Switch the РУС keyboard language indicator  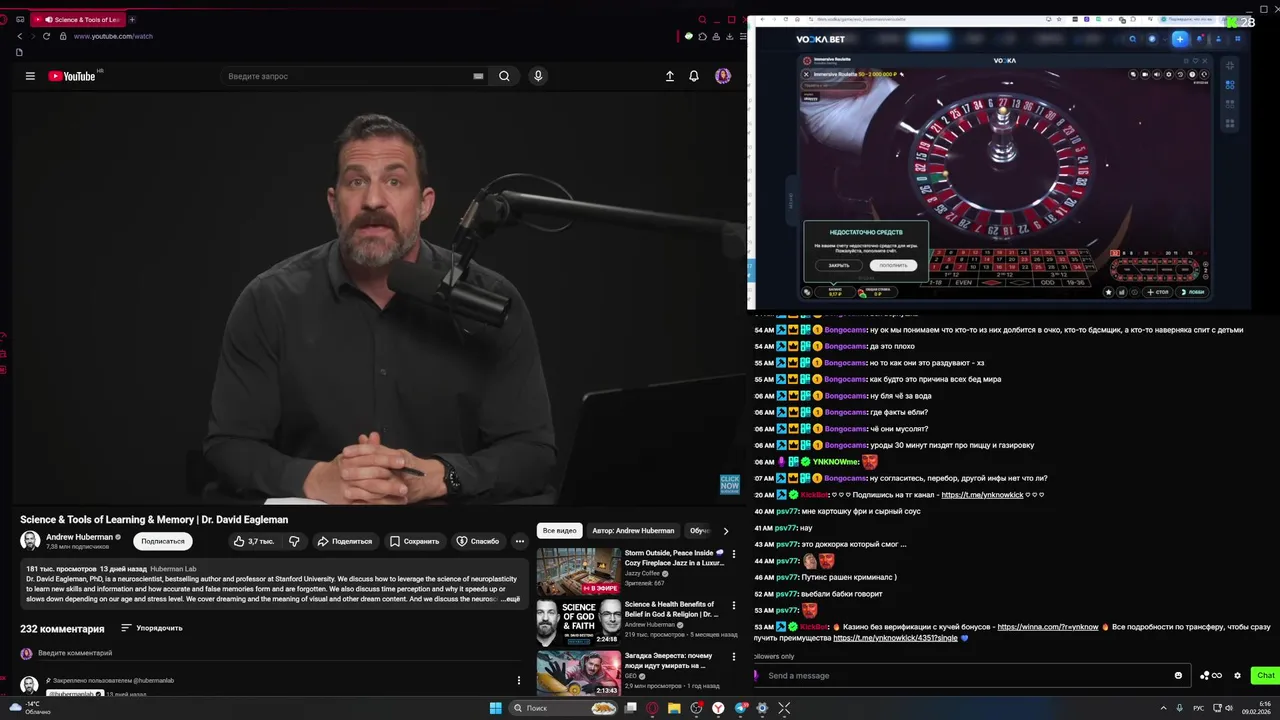[1198, 708]
